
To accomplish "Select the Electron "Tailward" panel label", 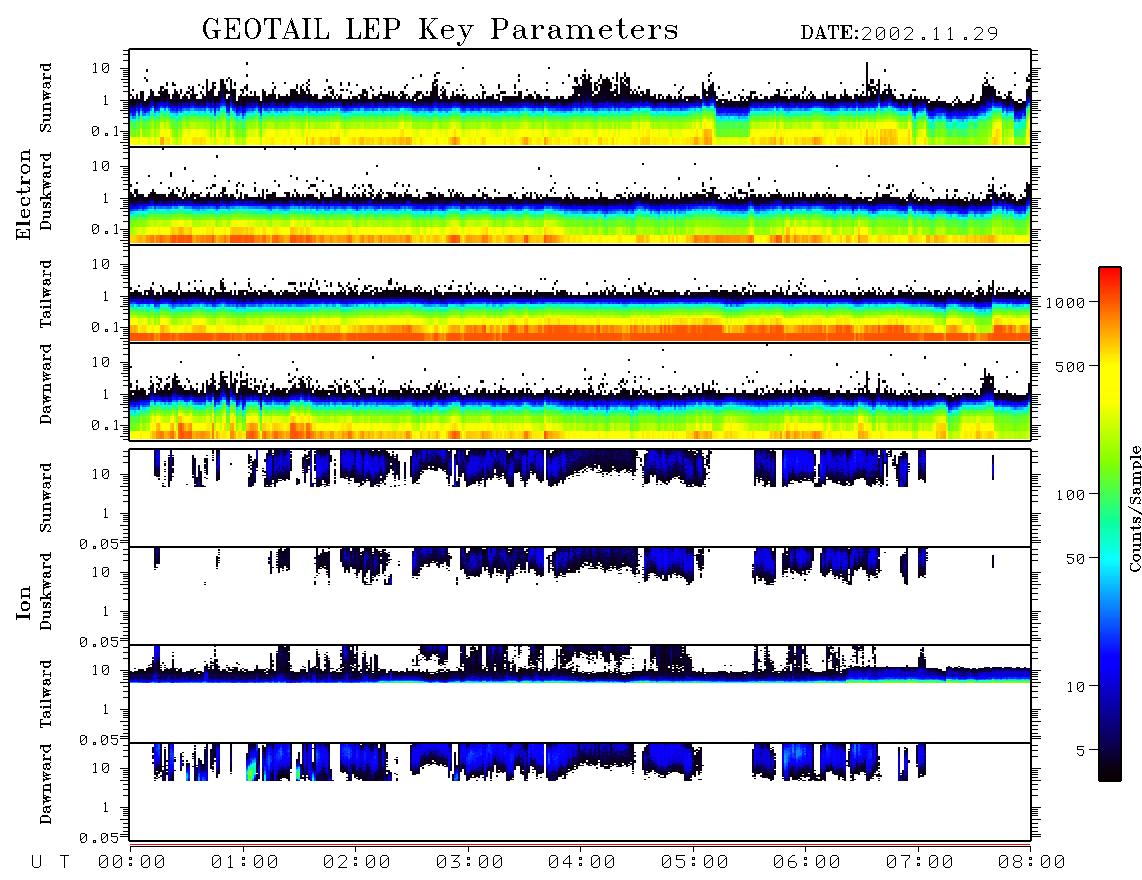I will pyautogui.click(x=46, y=293).
